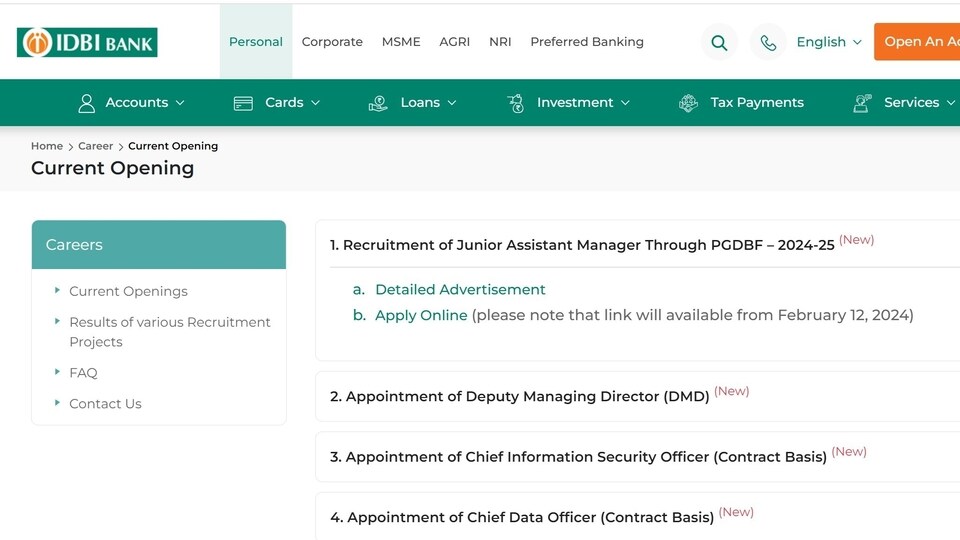Expand the Loans dropdown chevron

(x=452, y=103)
